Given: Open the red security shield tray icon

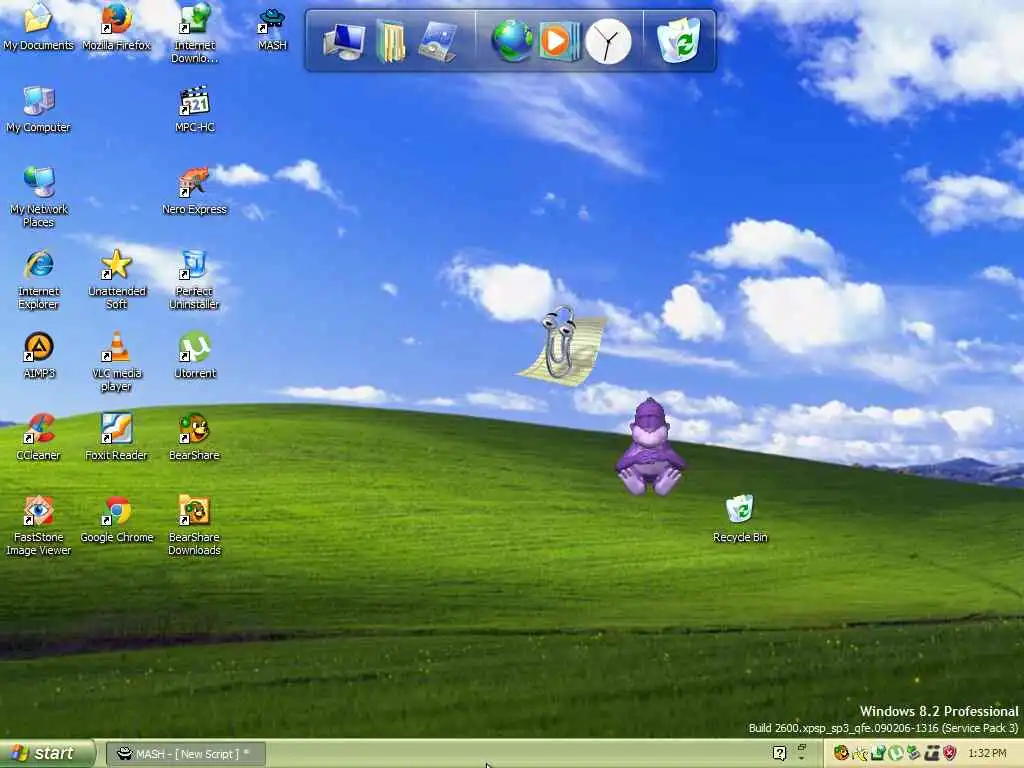Looking at the screenshot, I should coord(949,753).
